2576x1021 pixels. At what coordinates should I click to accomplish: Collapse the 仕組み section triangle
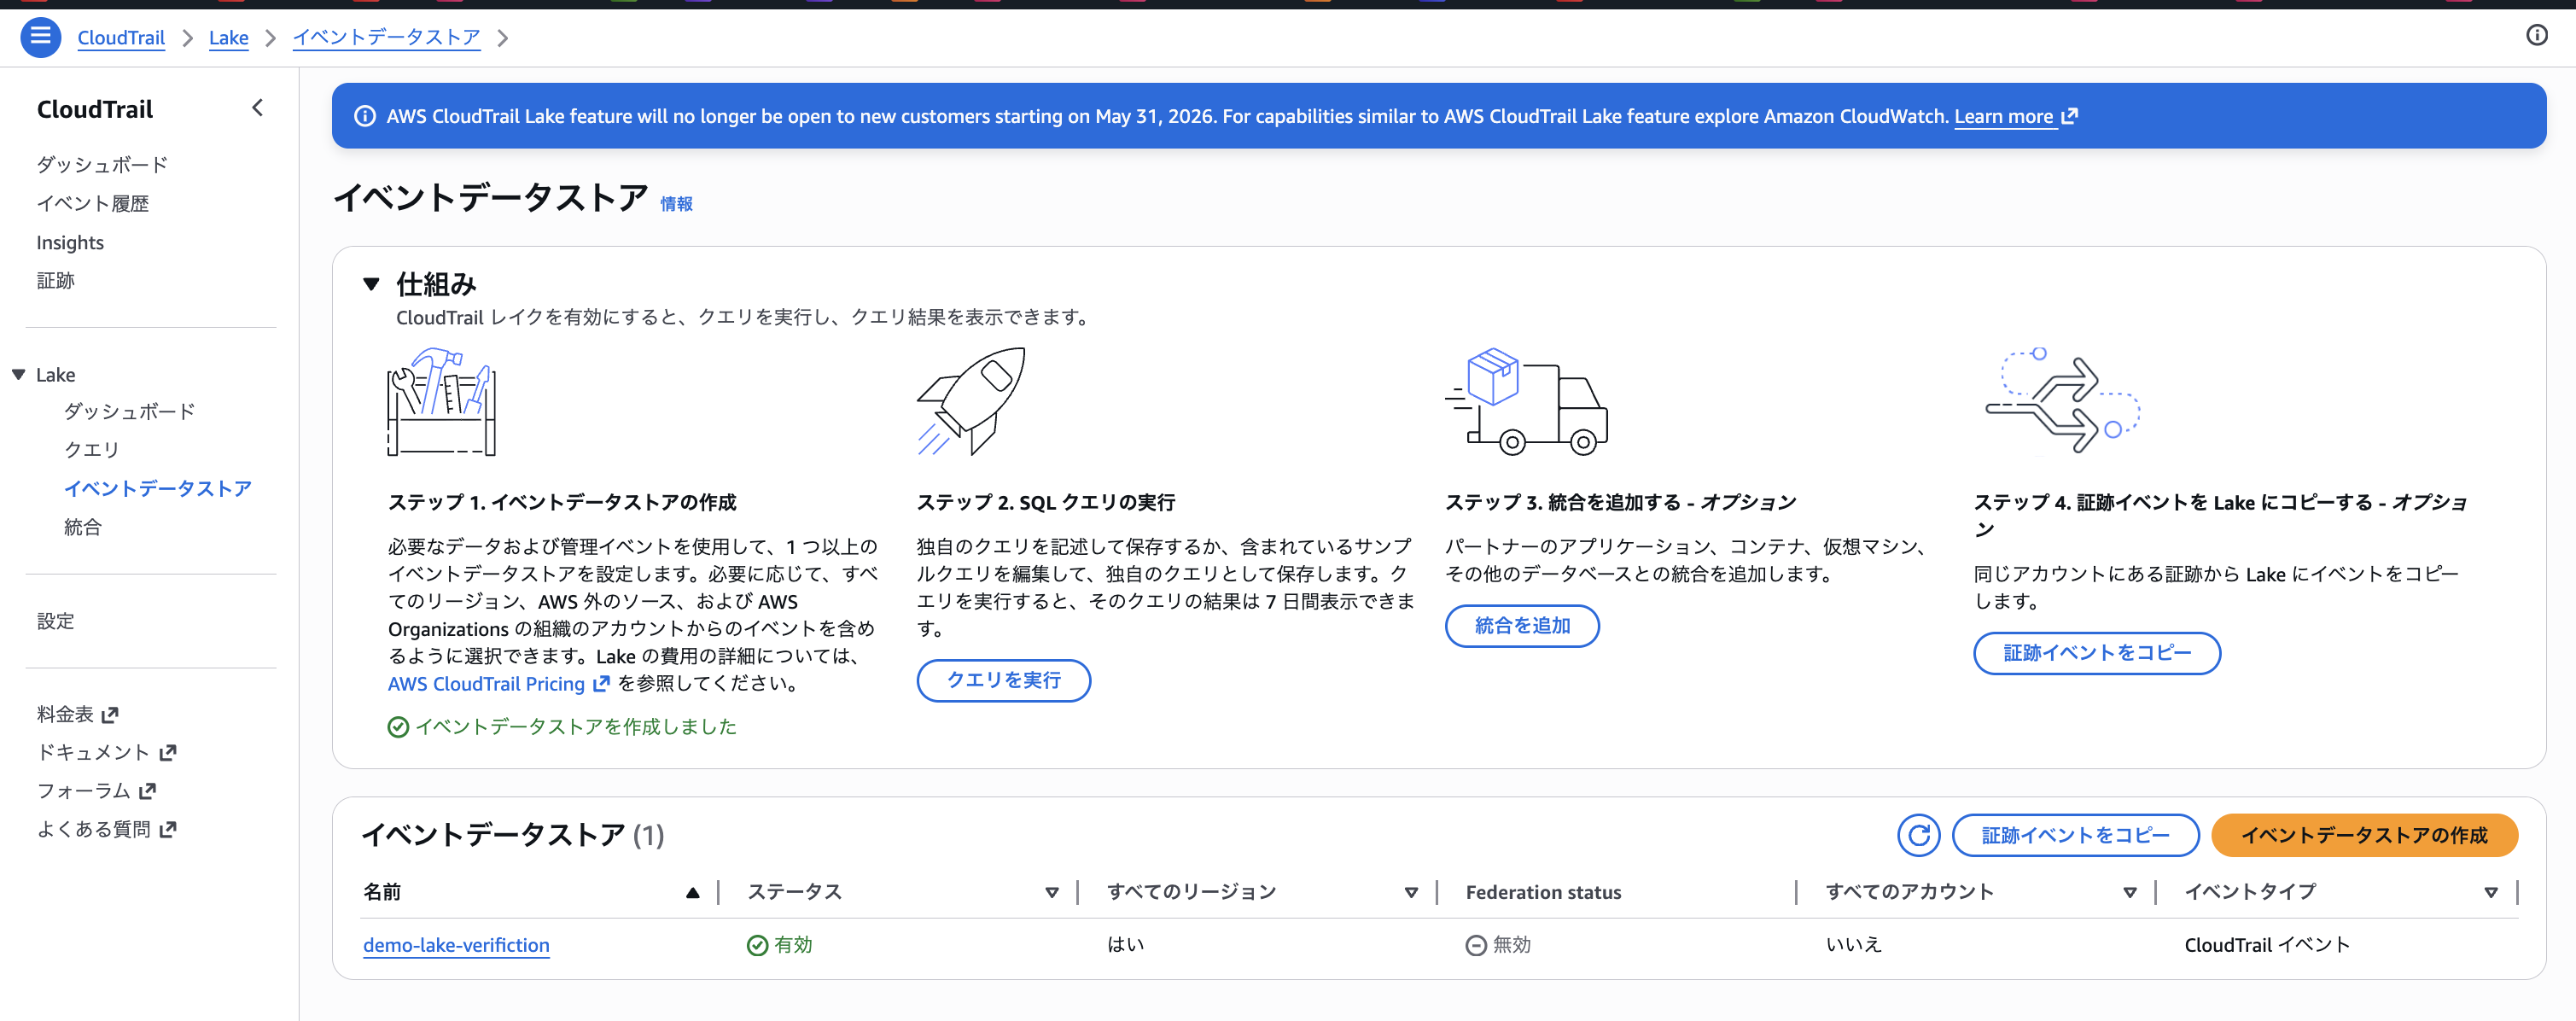pos(371,284)
